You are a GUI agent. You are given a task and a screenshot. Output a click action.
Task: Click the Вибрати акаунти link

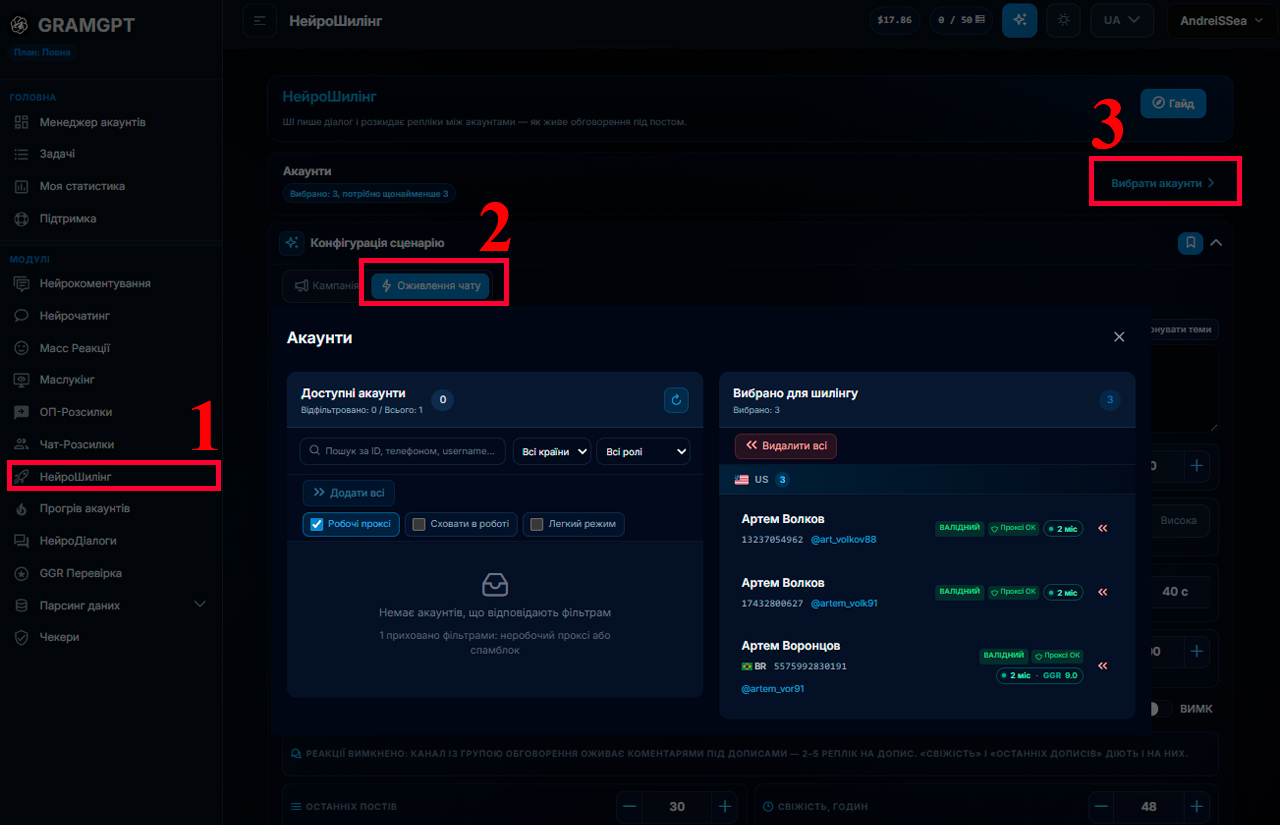click(x=1163, y=183)
